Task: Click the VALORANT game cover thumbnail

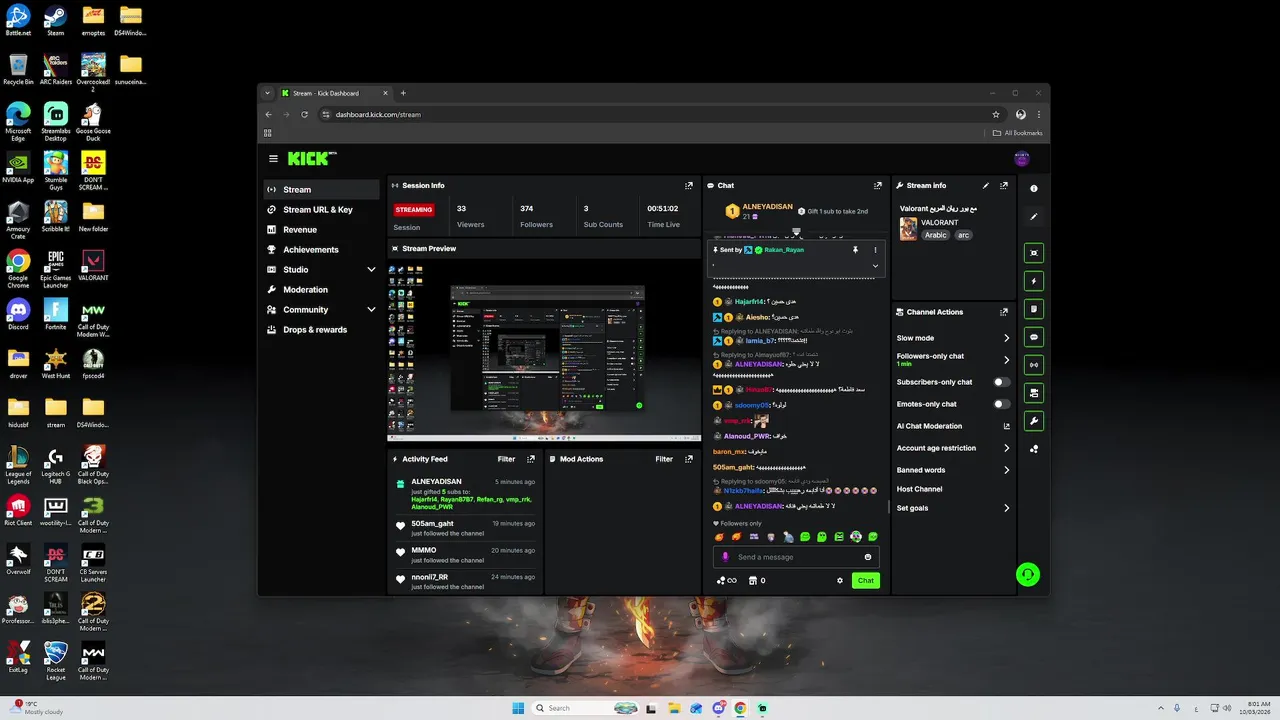Action: coord(908,229)
